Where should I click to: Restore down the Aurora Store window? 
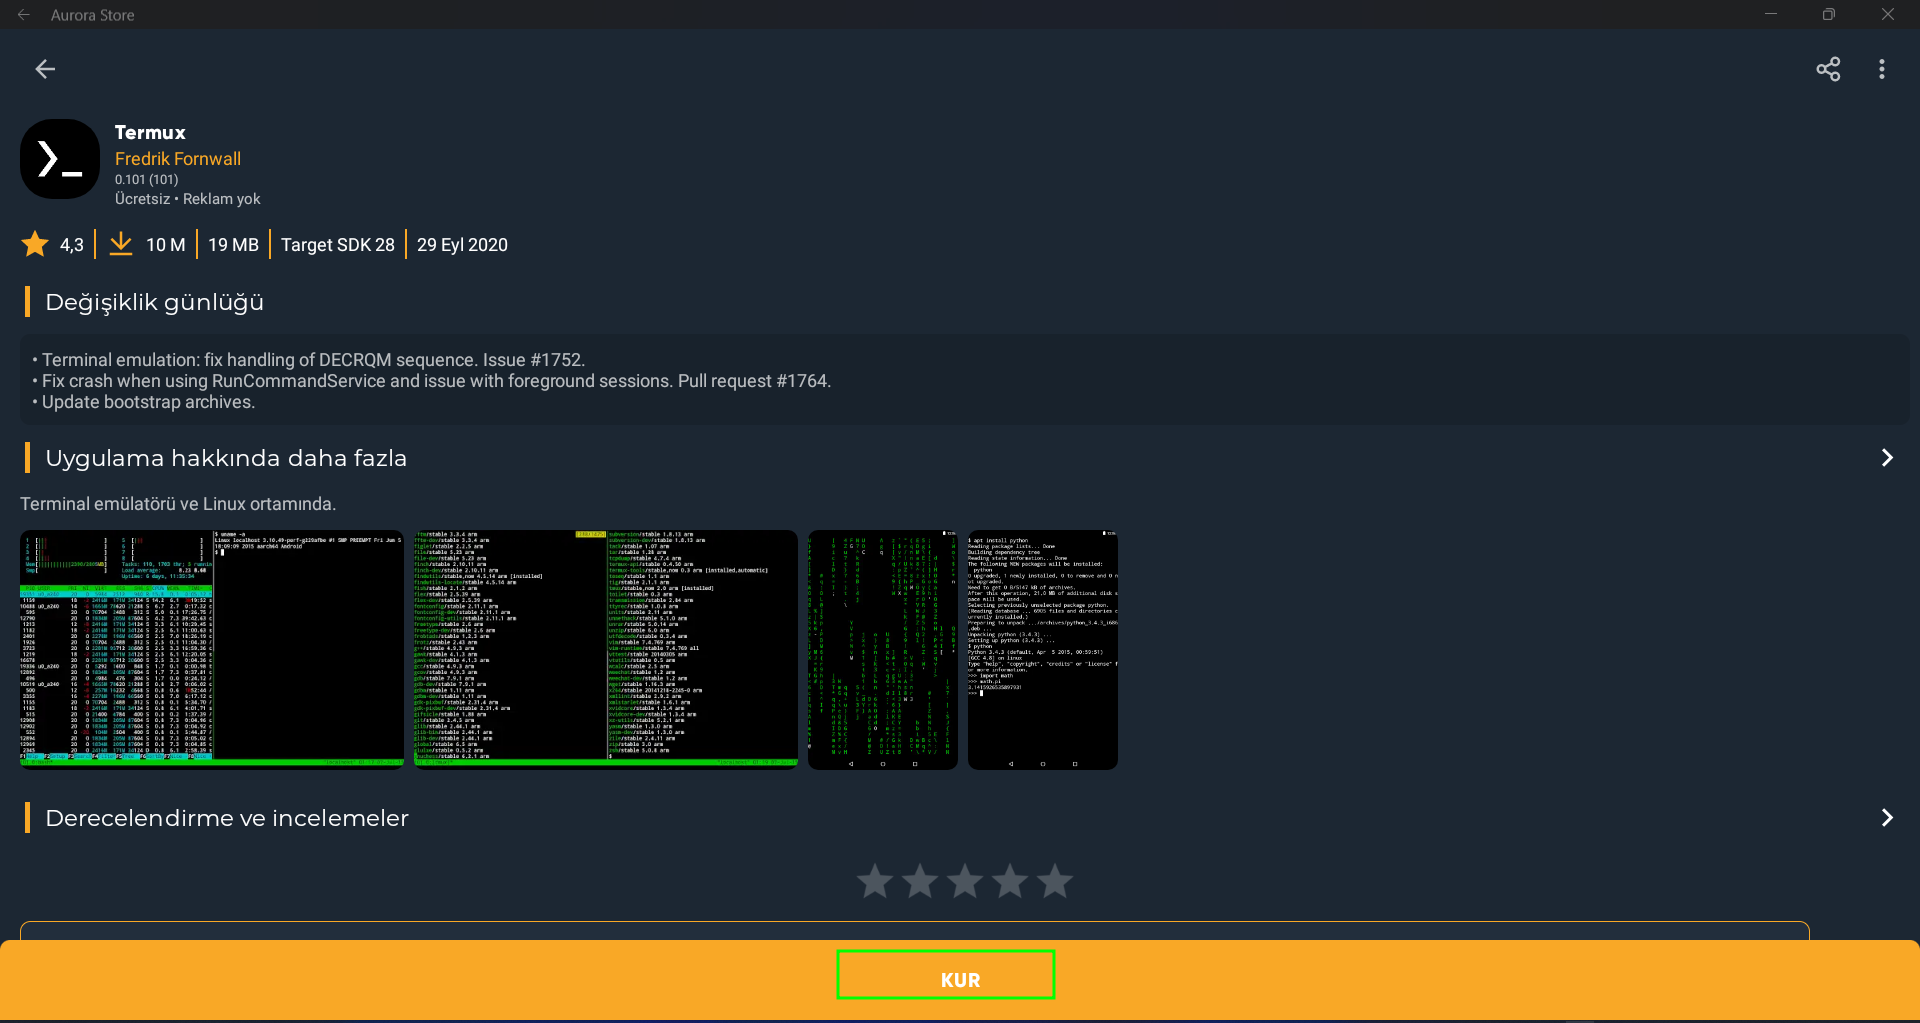point(1829,14)
